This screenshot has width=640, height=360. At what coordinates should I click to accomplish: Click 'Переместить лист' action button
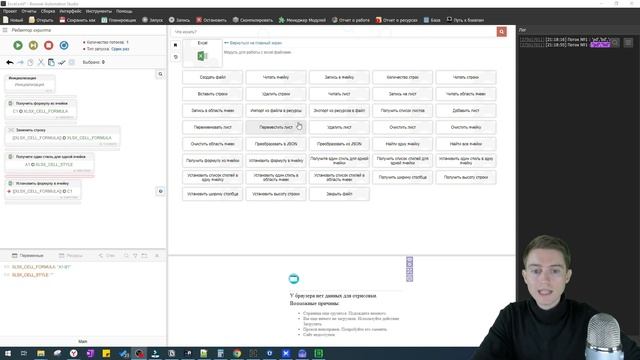pyautogui.click(x=276, y=127)
